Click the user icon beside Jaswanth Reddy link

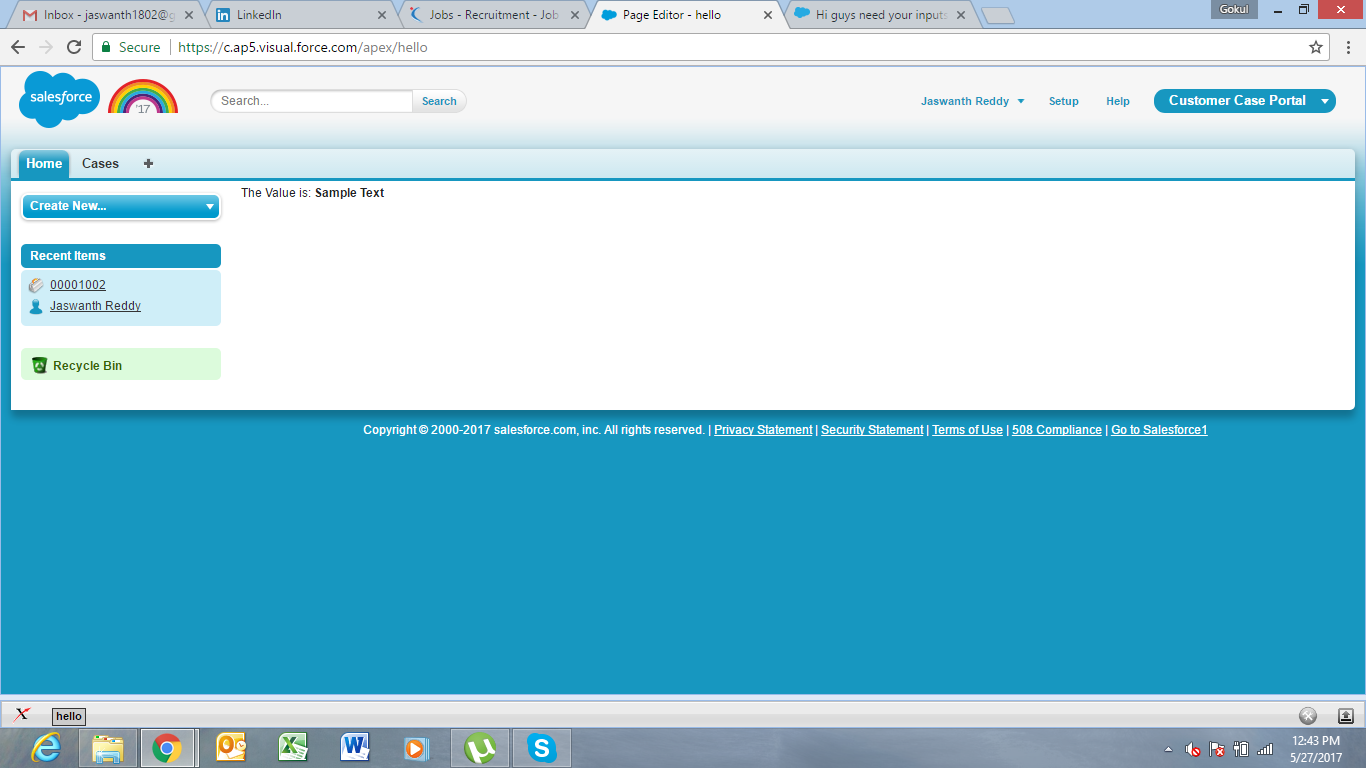coord(36,306)
